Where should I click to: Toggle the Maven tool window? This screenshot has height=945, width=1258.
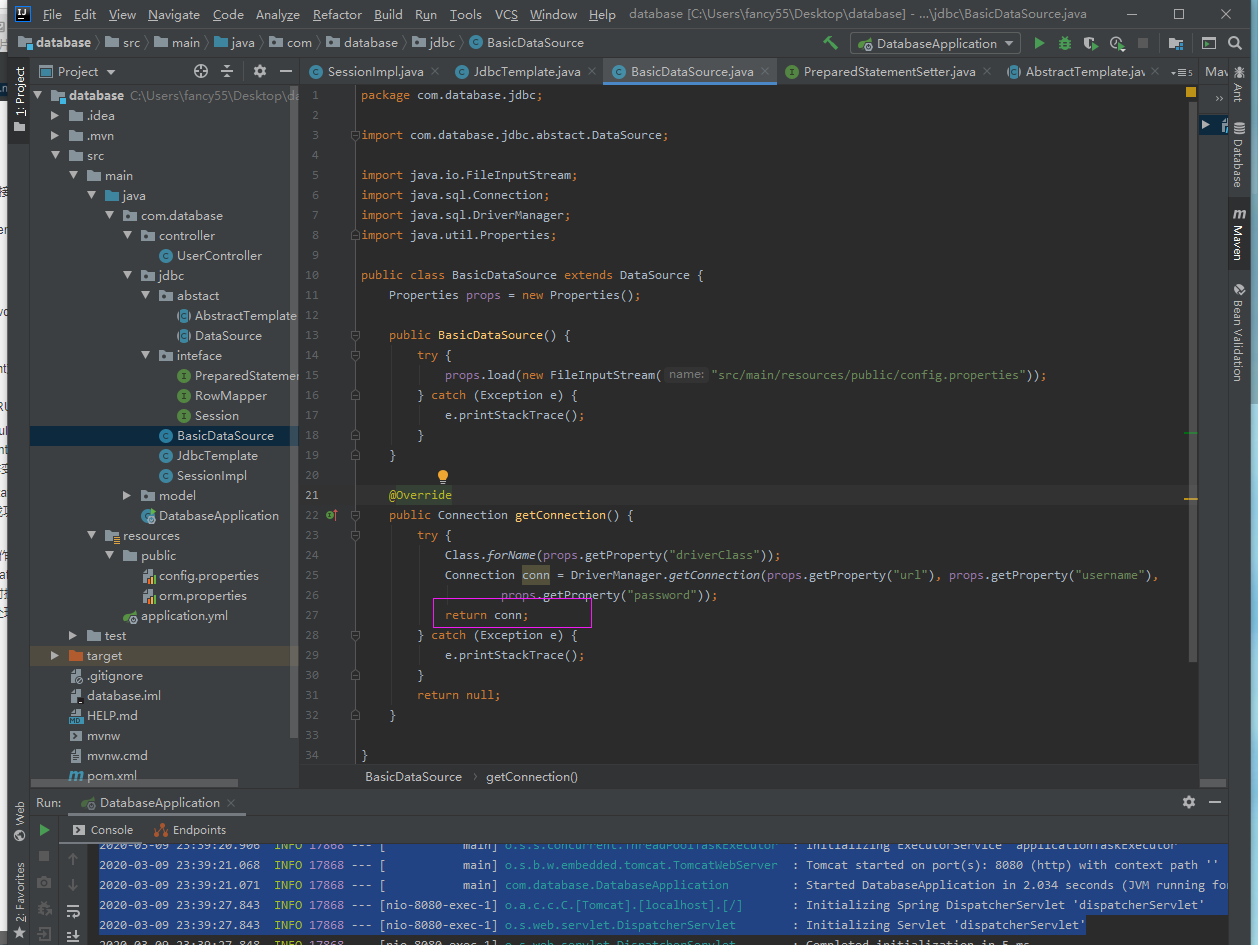coord(1238,233)
